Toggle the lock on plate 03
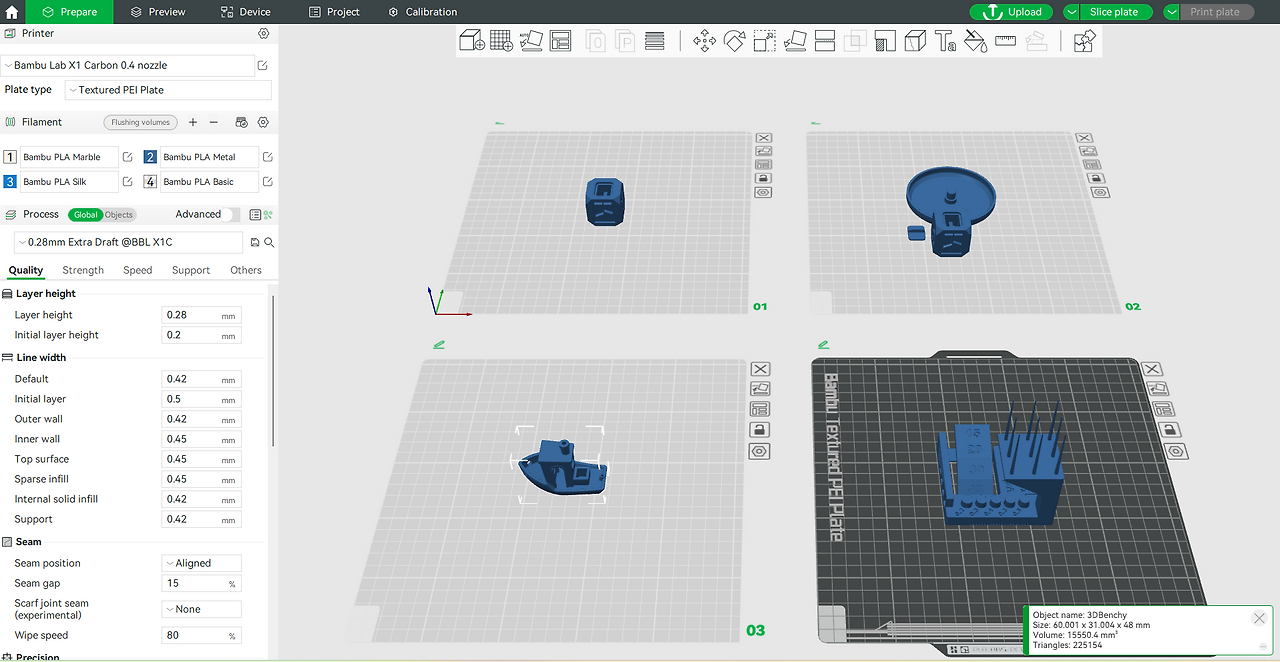Image resolution: width=1280 pixels, height=662 pixels. pyautogui.click(x=760, y=430)
